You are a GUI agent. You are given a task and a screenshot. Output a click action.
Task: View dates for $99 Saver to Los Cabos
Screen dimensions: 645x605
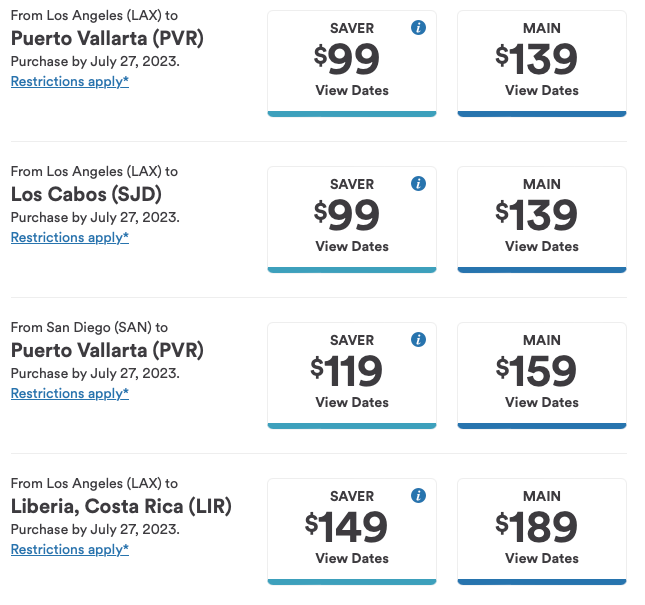[352, 246]
